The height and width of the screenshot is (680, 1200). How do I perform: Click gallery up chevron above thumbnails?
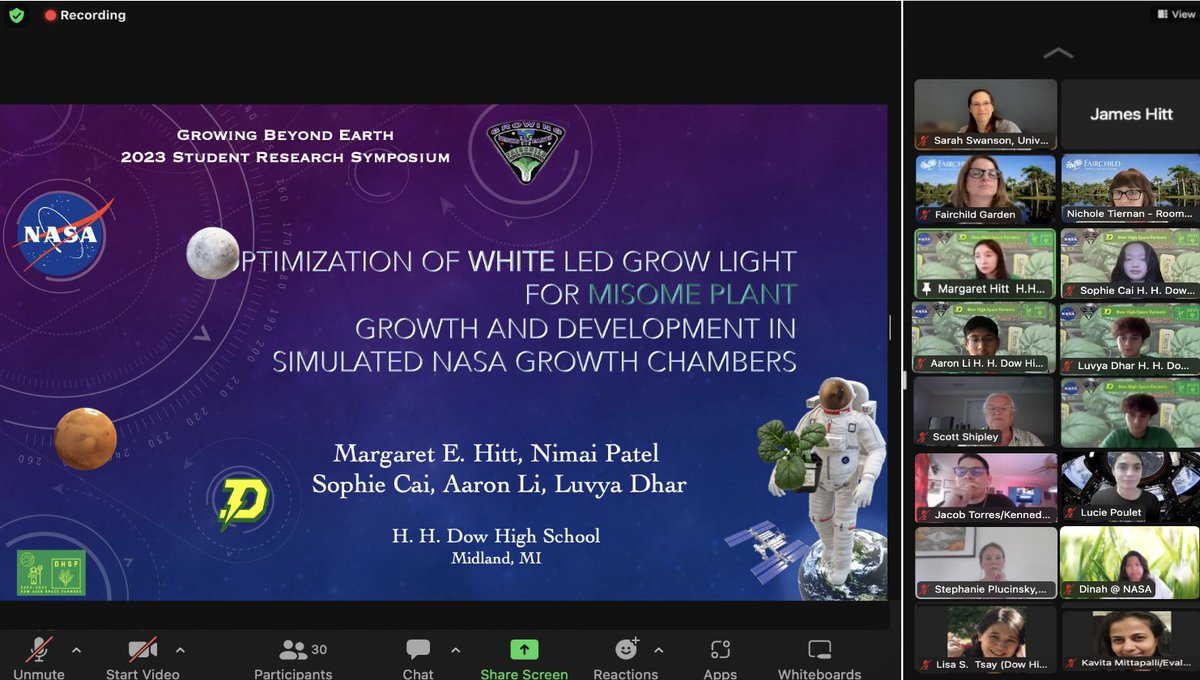click(1058, 53)
